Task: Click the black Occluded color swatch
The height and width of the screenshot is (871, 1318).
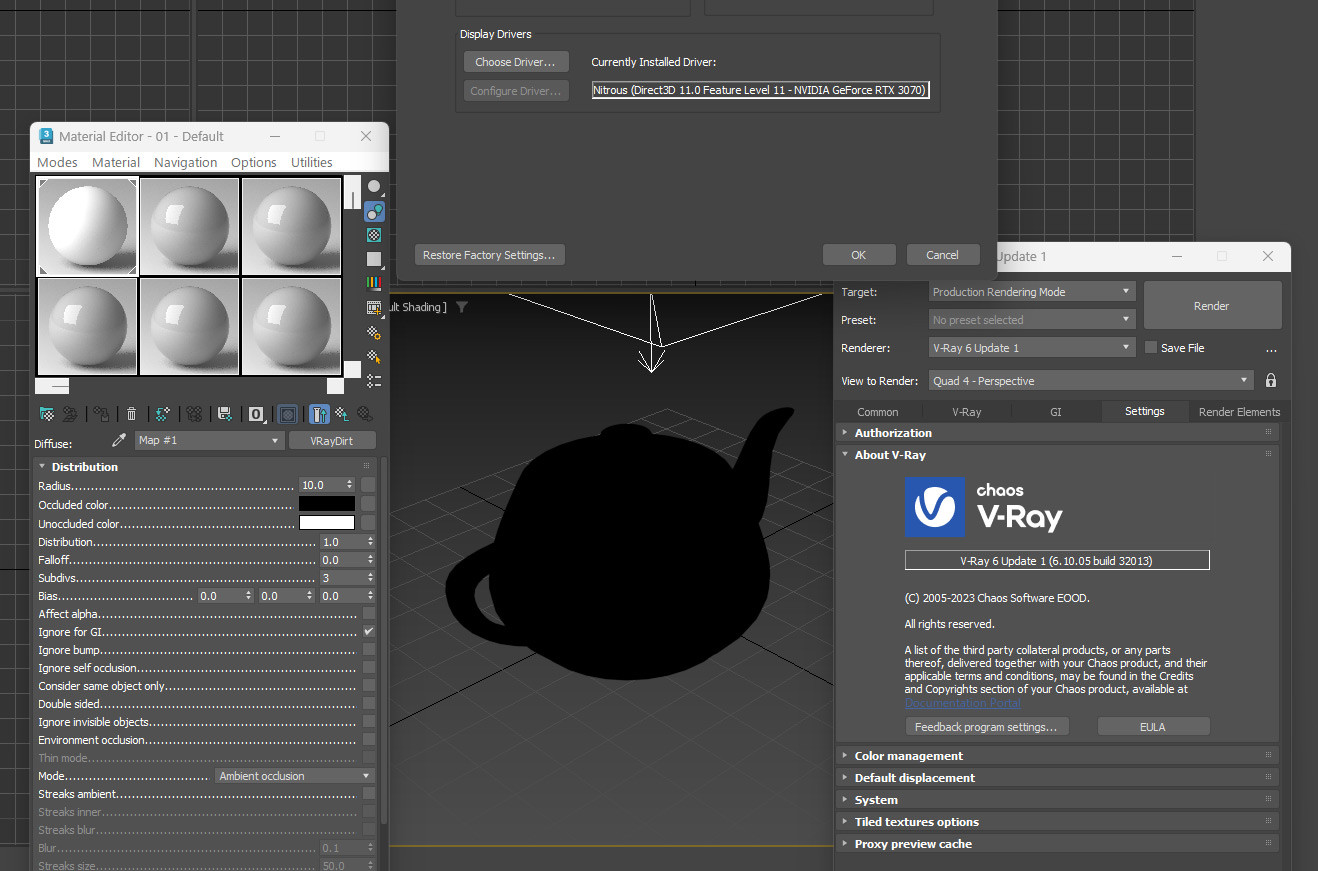Action: pos(327,505)
